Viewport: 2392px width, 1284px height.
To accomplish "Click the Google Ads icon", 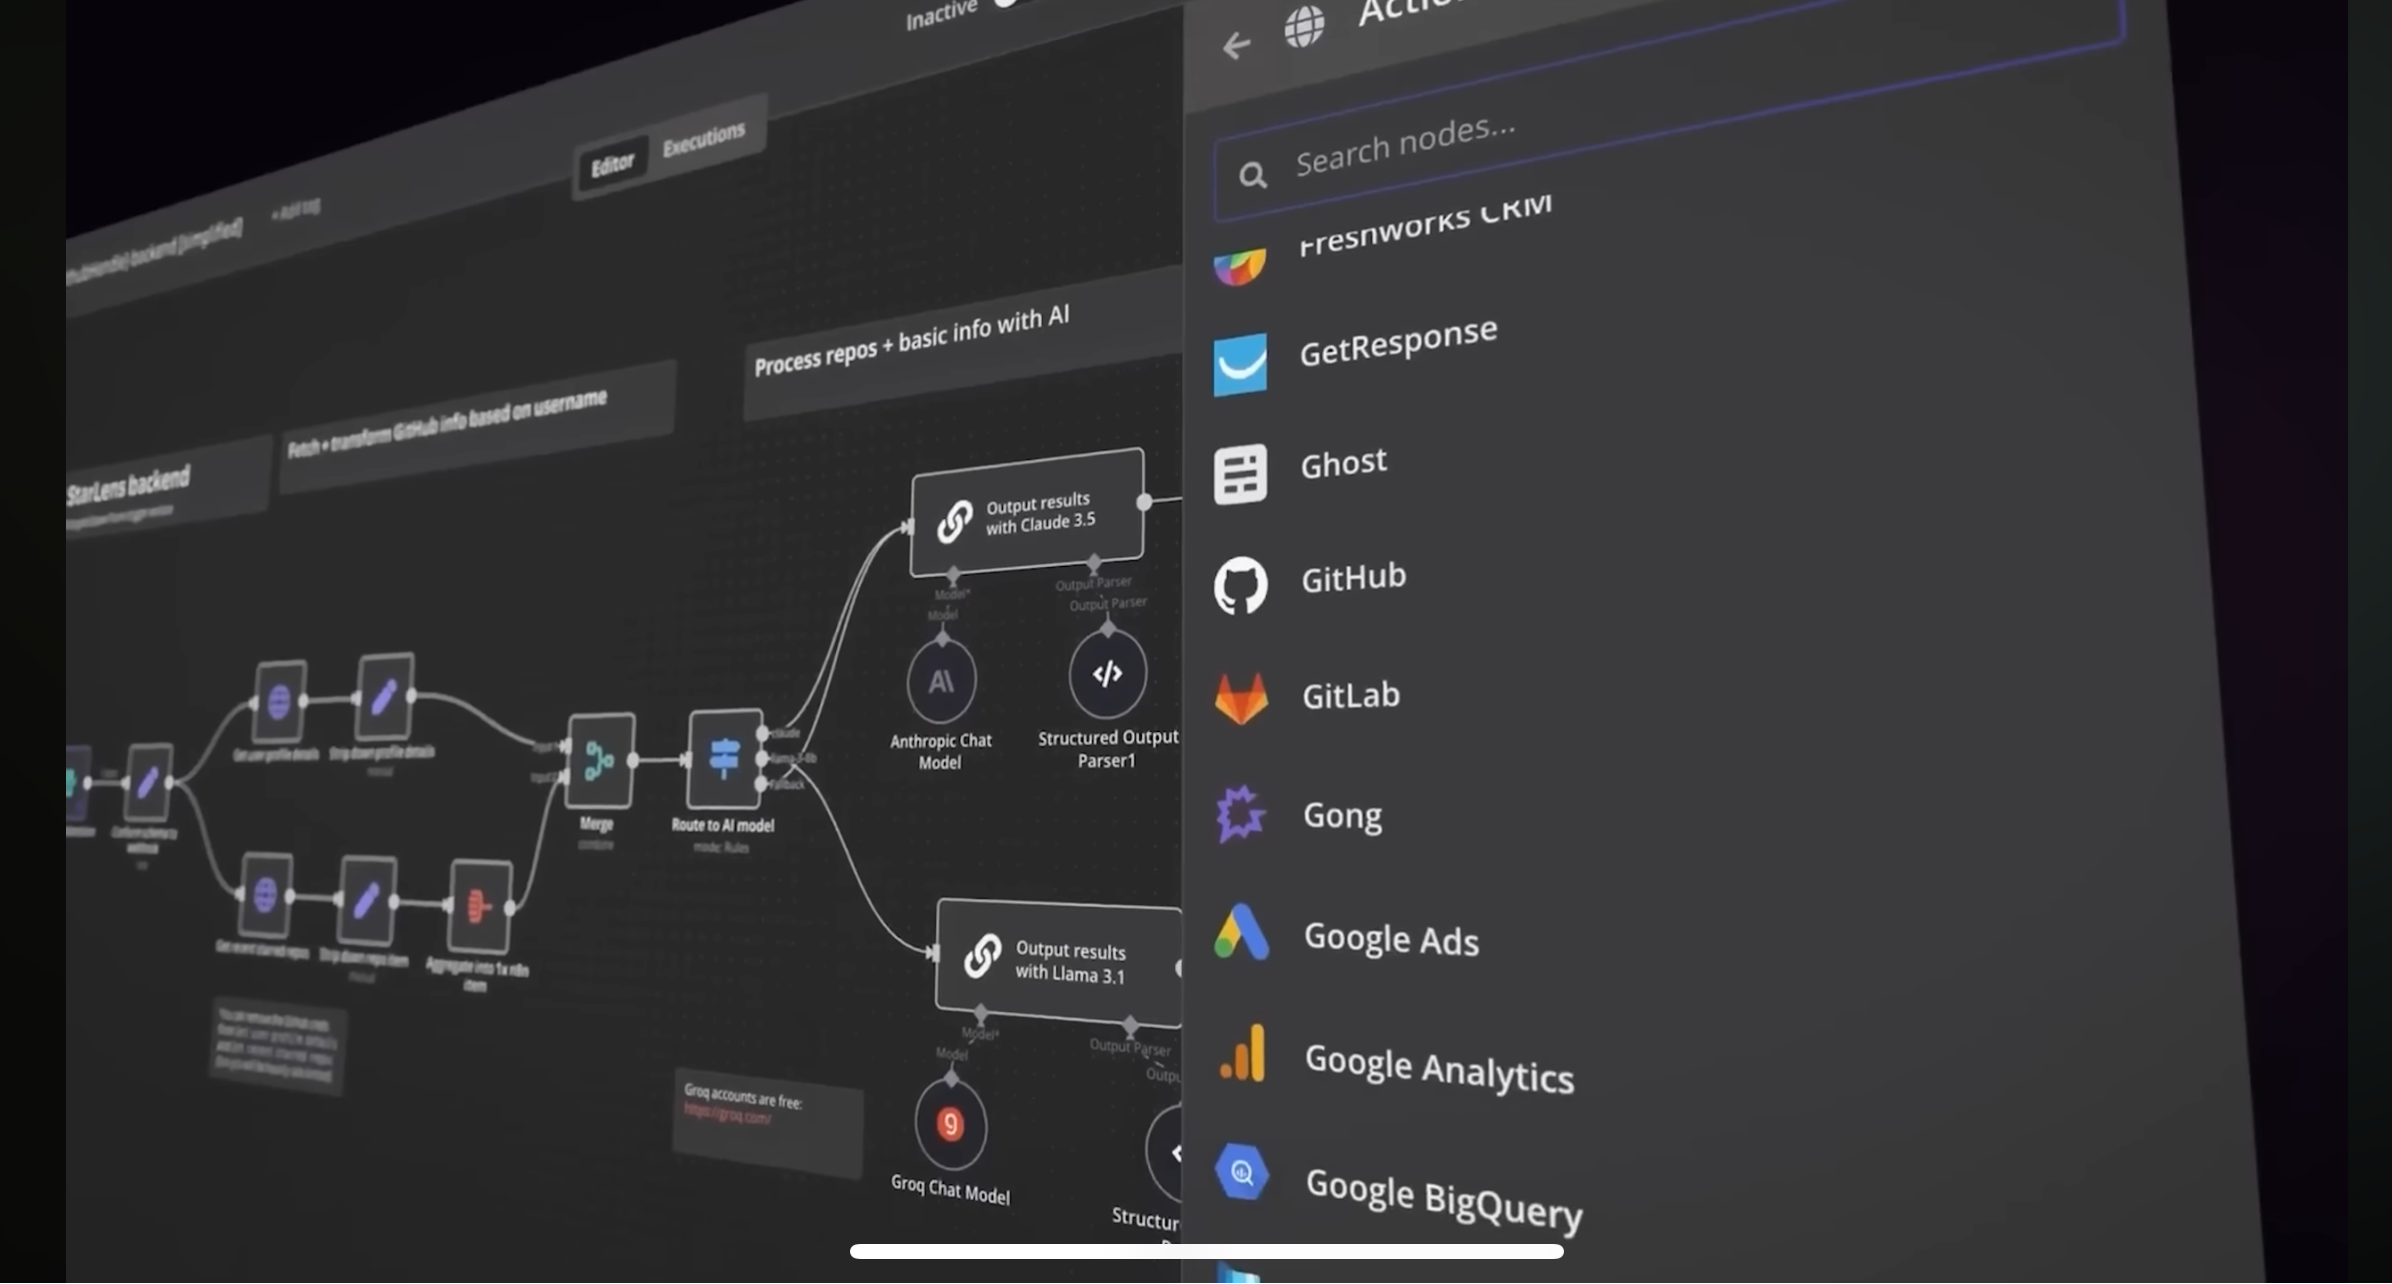I will tap(1241, 932).
